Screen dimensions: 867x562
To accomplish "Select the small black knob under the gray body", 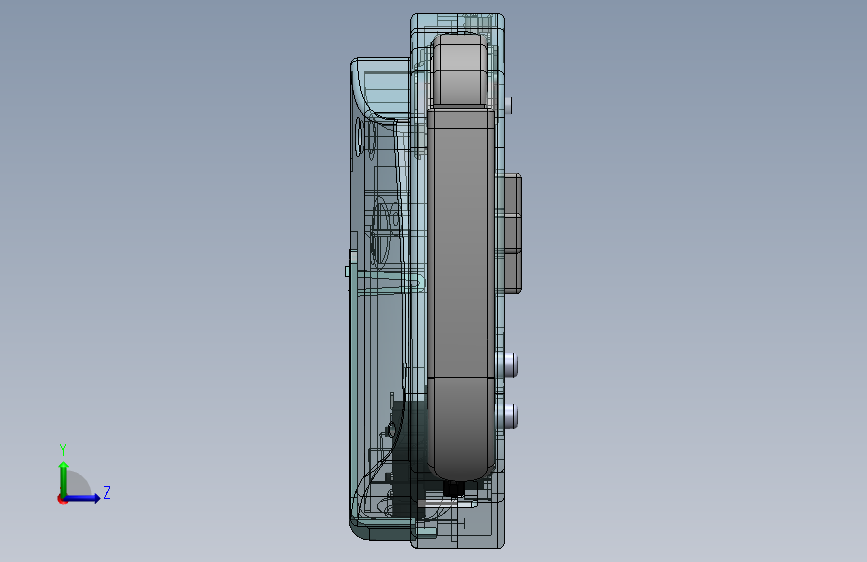I will (454, 488).
